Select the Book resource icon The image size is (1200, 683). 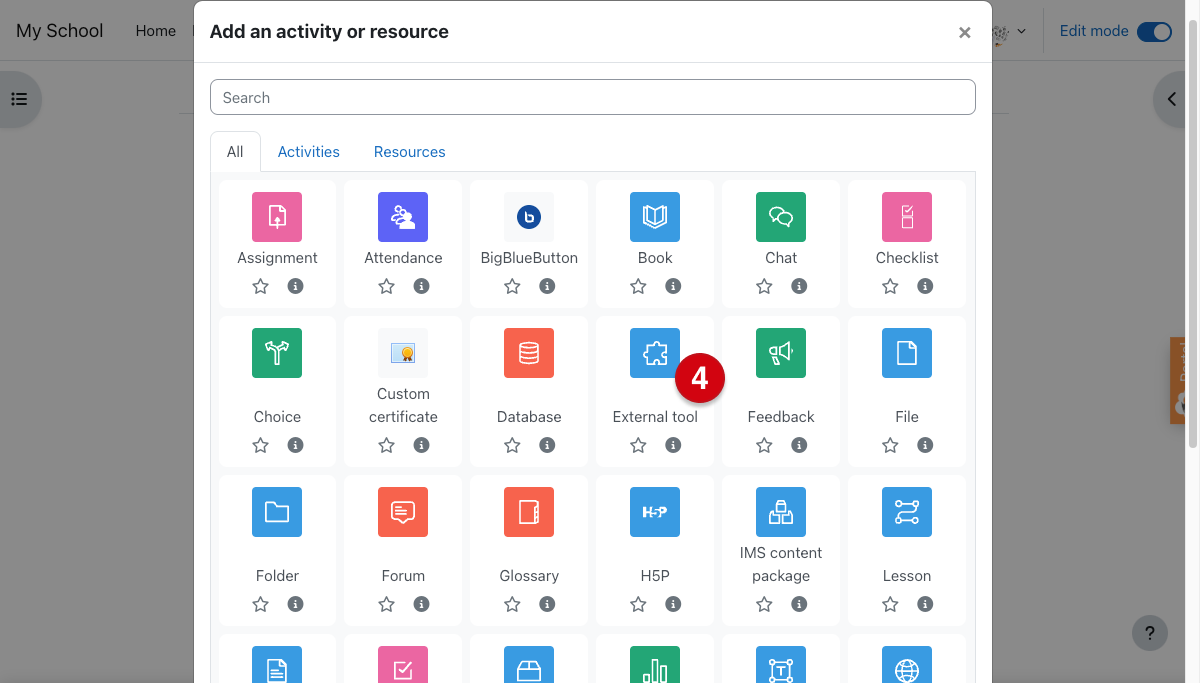click(x=655, y=217)
